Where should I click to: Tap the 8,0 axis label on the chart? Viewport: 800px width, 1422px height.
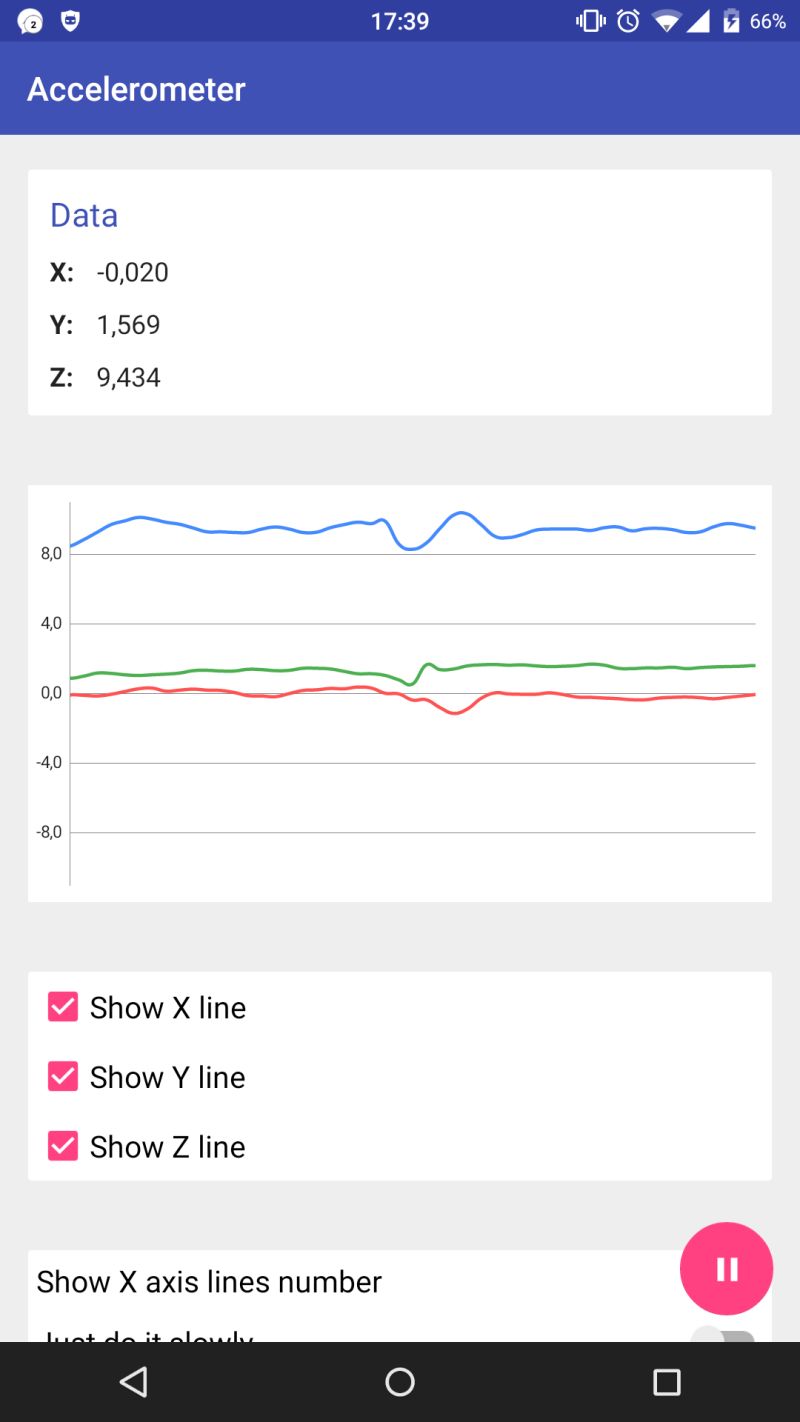tap(51, 553)
